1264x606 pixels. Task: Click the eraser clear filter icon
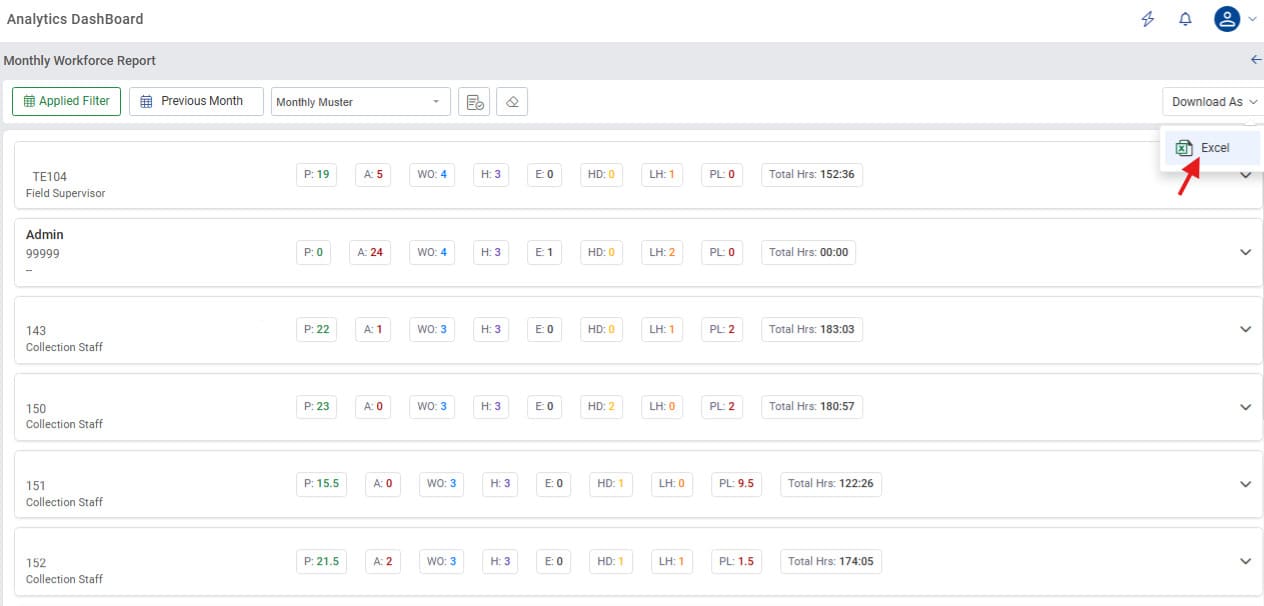click(511, 102)
